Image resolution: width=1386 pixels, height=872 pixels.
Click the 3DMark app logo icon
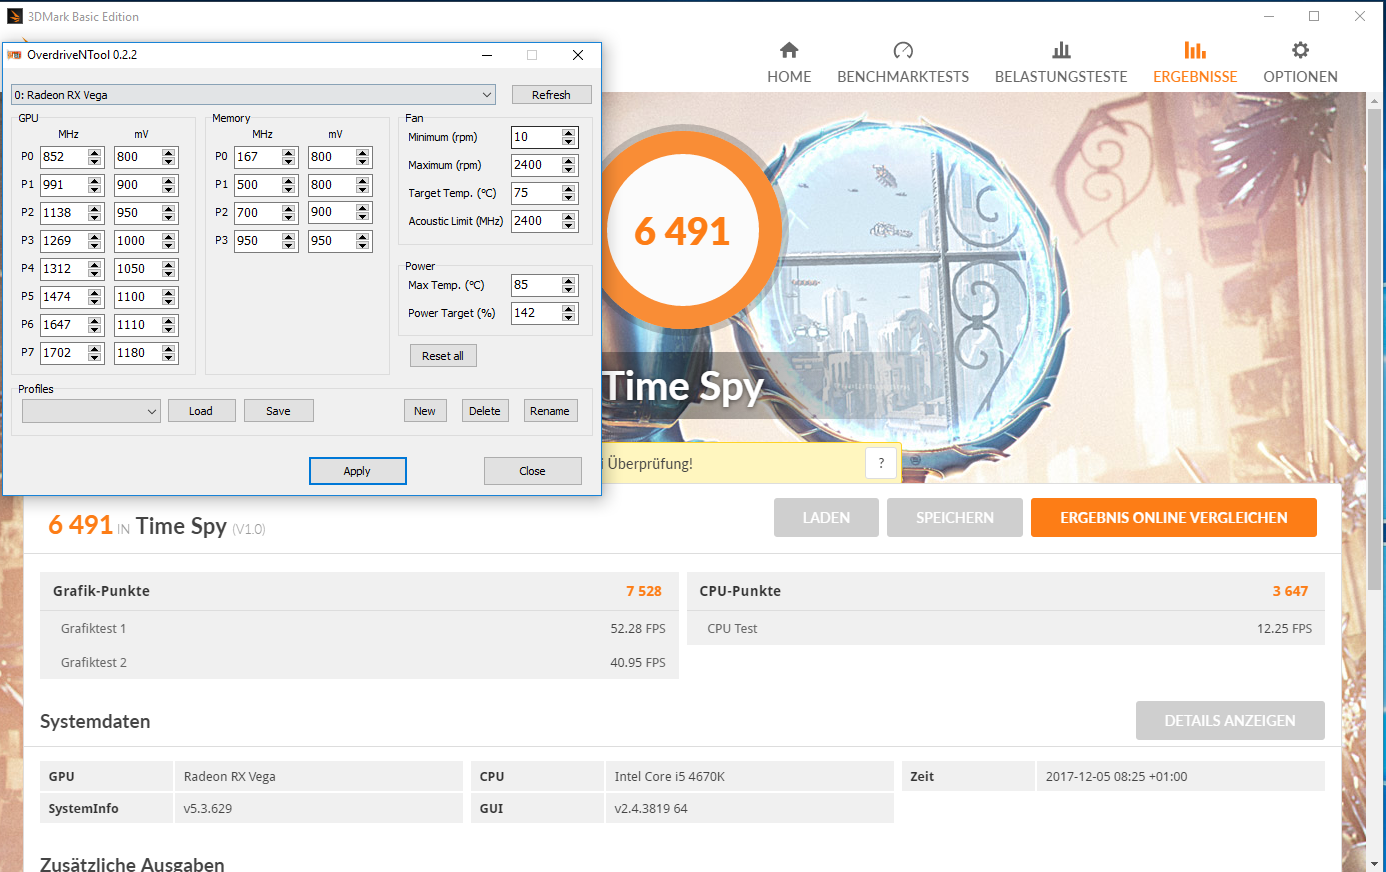coord(15,16)
